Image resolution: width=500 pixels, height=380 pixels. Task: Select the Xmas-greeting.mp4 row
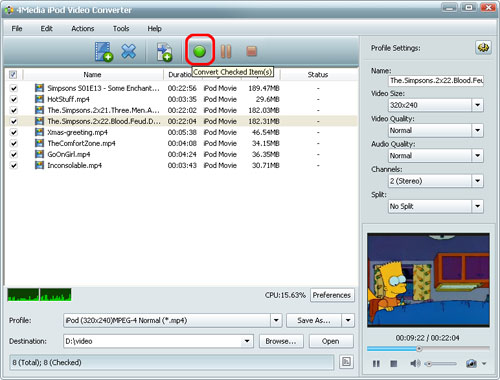coord(181,132)
